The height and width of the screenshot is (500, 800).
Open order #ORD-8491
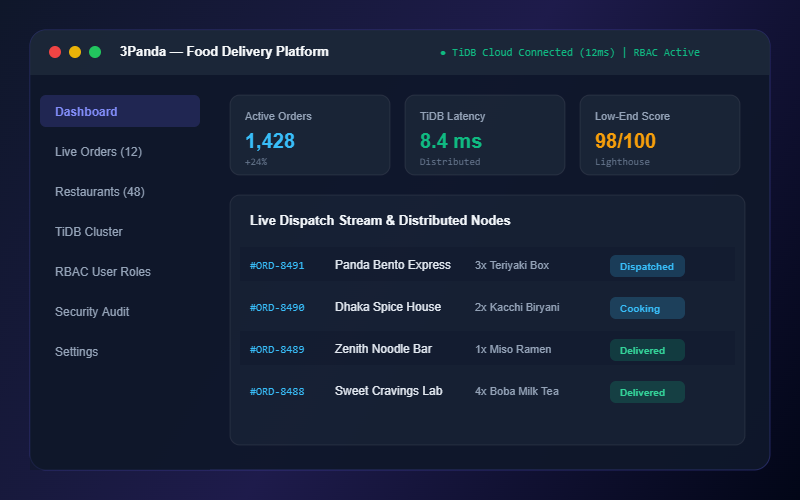coord(277,265)
